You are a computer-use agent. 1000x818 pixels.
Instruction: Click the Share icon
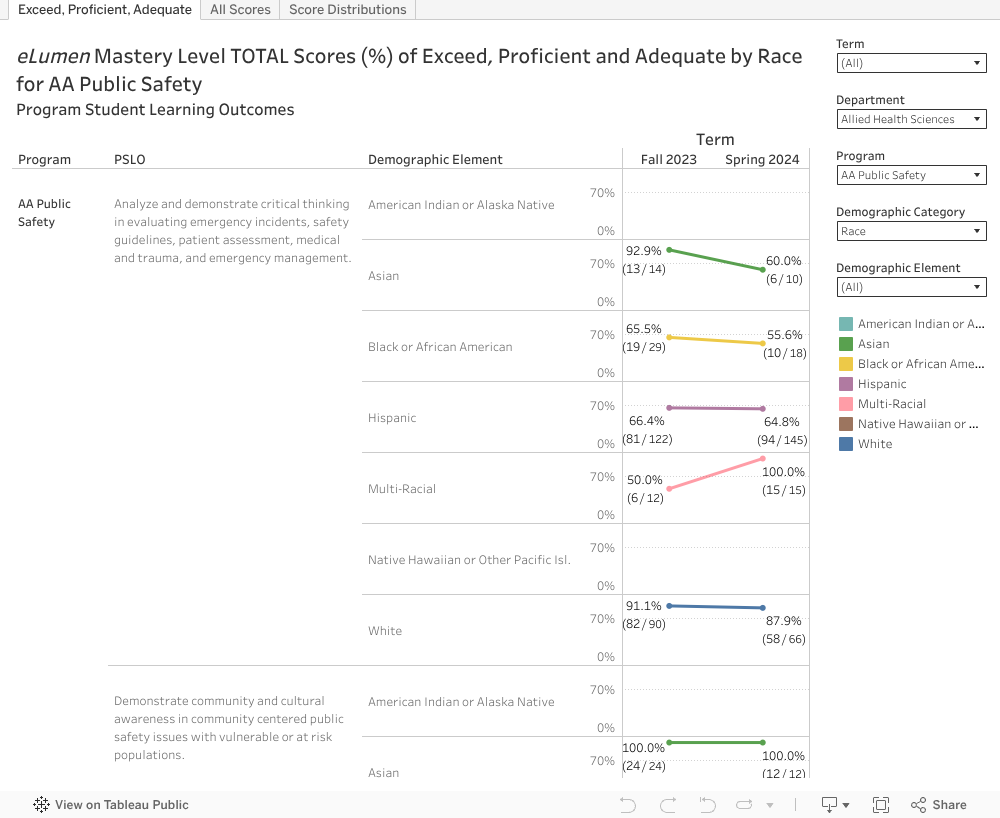[x=939, y=805]
